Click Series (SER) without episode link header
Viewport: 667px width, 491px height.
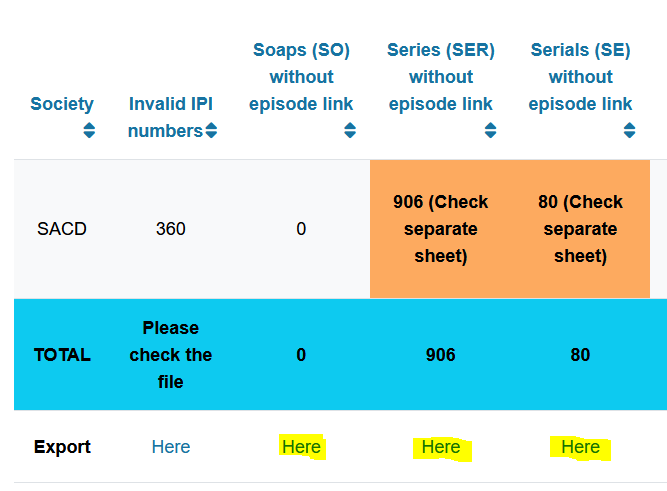[x=441, y=77]
